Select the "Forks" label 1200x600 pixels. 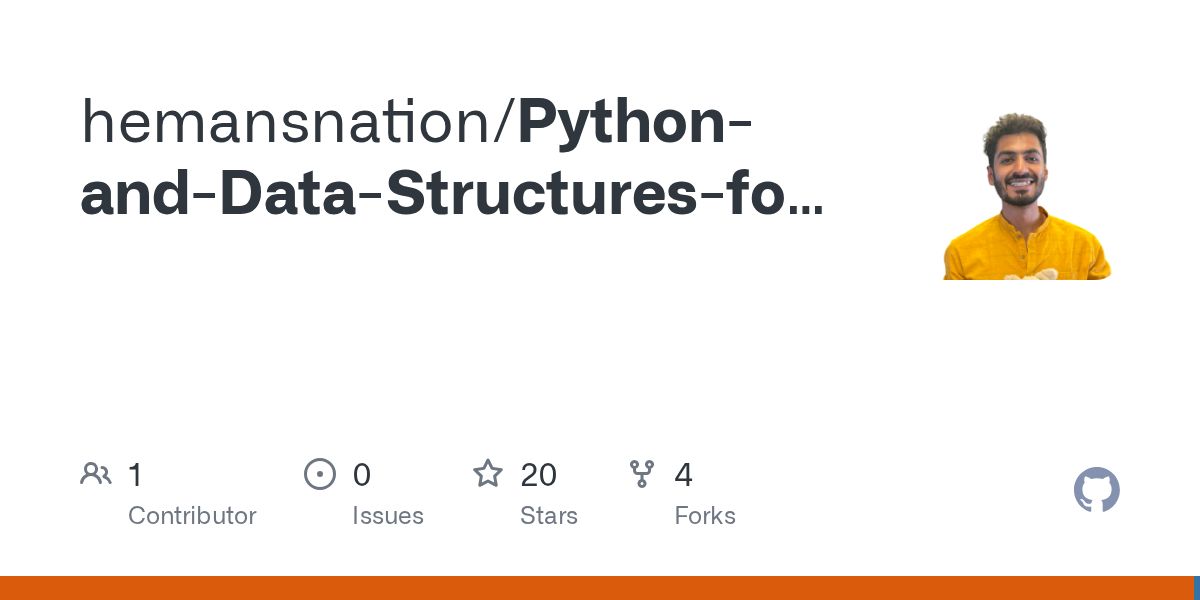tap(705, 516)
